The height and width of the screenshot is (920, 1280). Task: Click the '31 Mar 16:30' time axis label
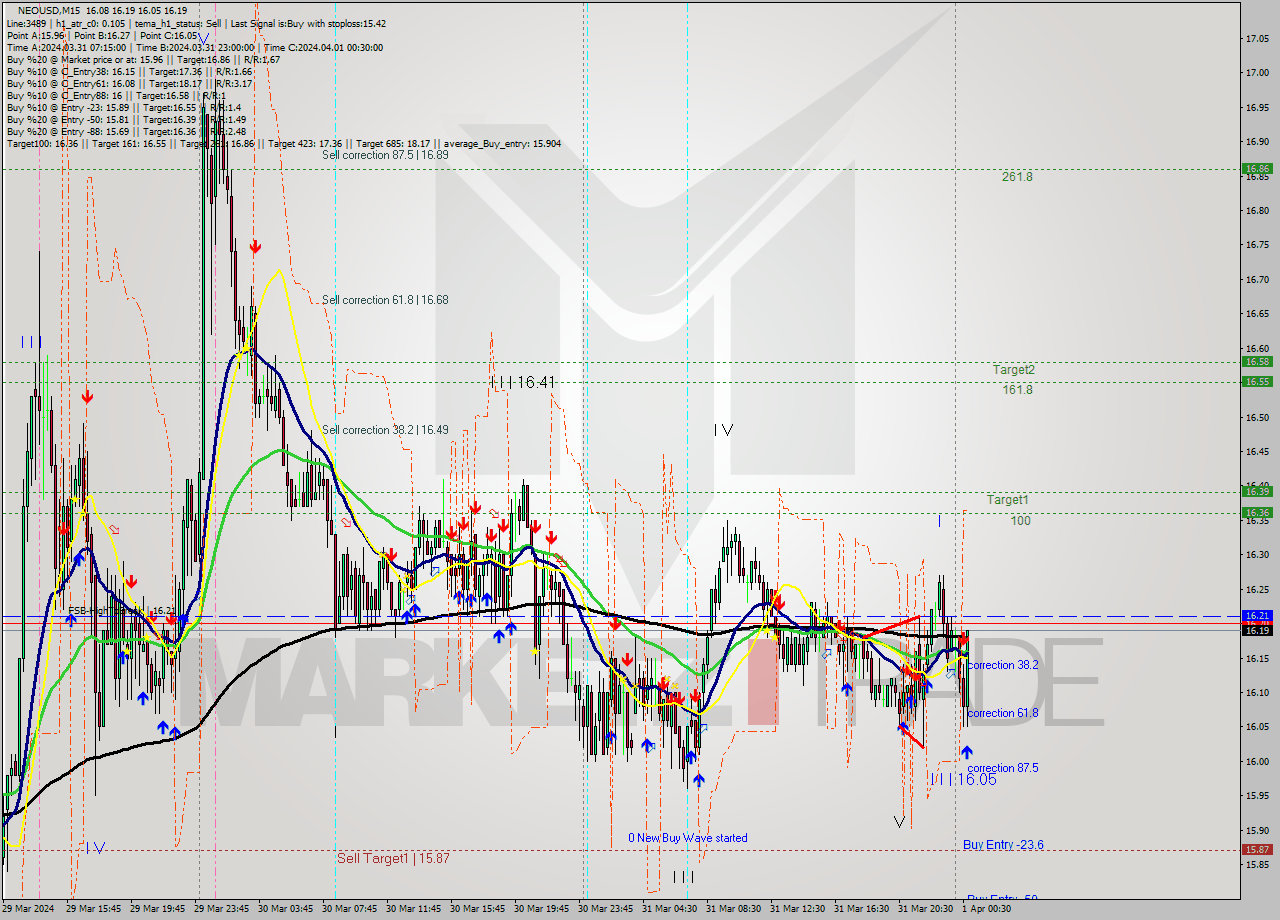click(861, 909)
